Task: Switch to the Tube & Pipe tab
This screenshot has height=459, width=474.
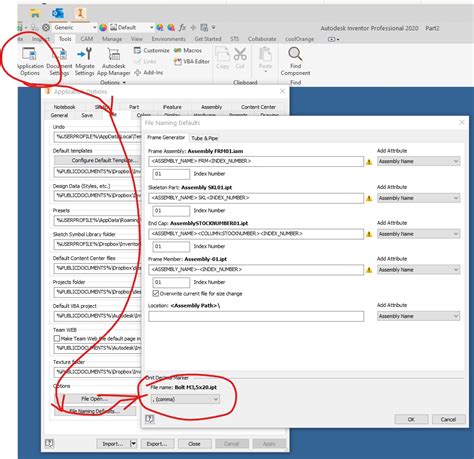Action: click(x=205, y=138)
